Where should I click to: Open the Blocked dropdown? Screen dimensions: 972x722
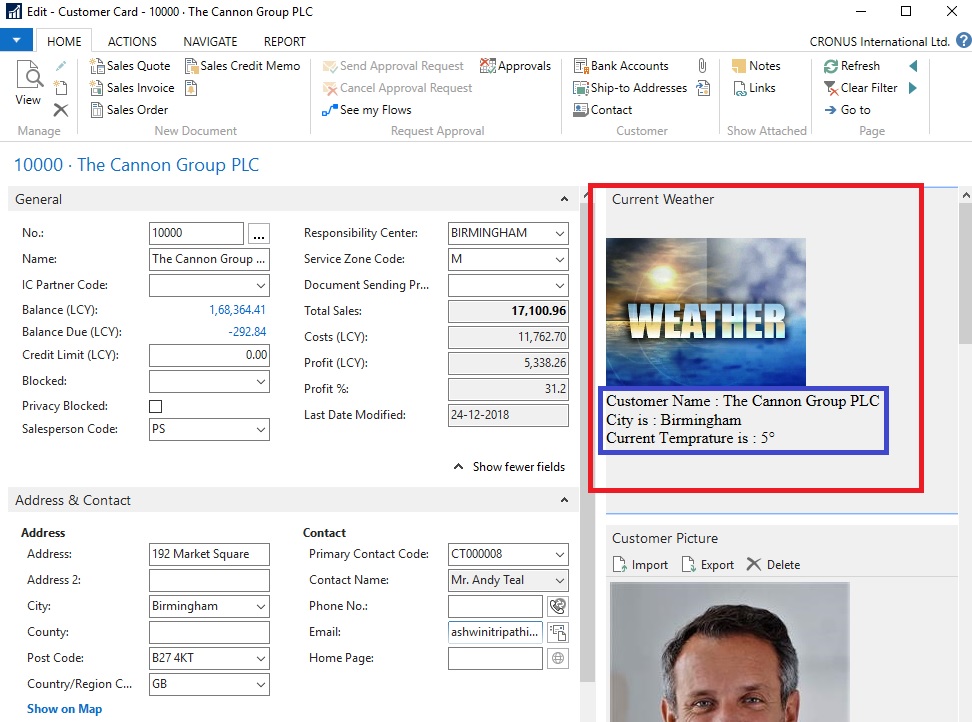260,381
